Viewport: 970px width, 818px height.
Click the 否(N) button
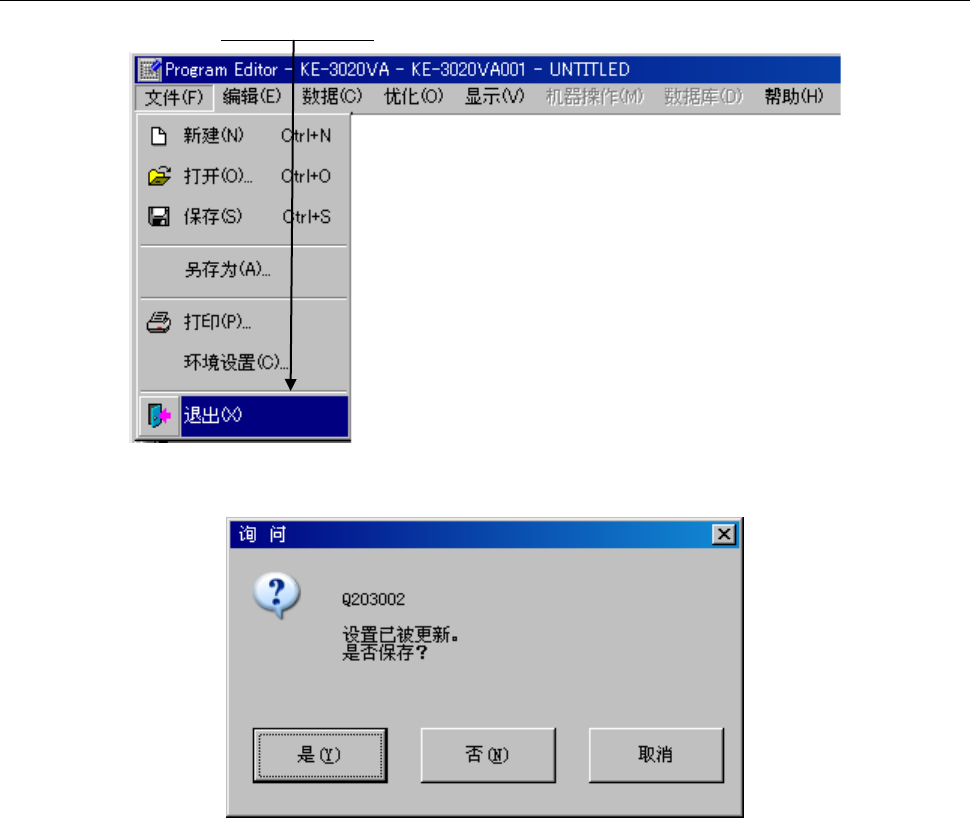point(488,755)
